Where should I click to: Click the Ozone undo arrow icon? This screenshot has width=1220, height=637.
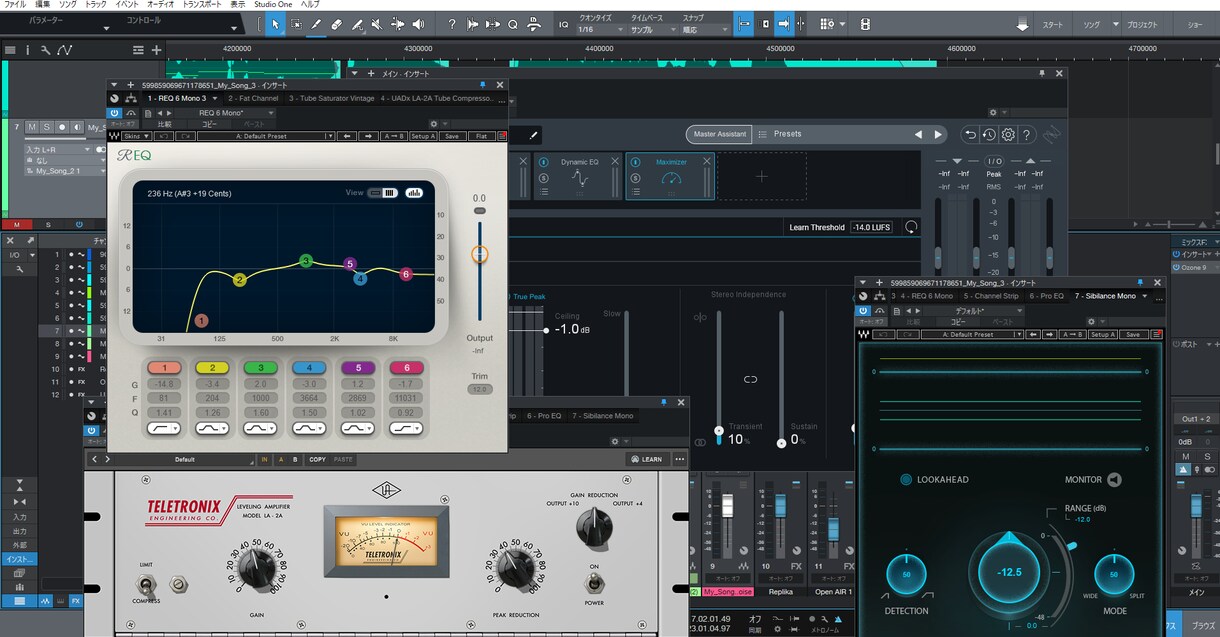coord(970,135)
